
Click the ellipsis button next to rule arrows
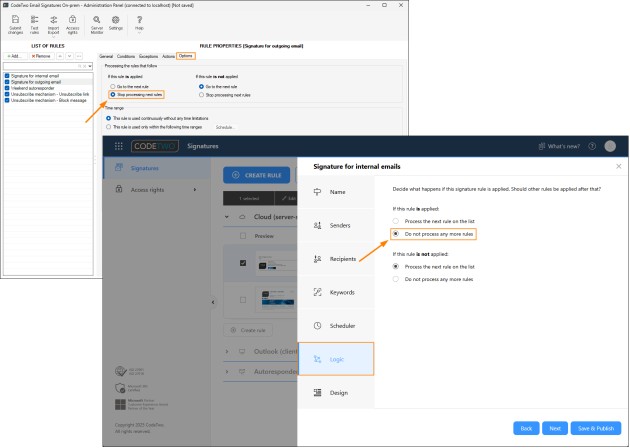click(79, 56)
